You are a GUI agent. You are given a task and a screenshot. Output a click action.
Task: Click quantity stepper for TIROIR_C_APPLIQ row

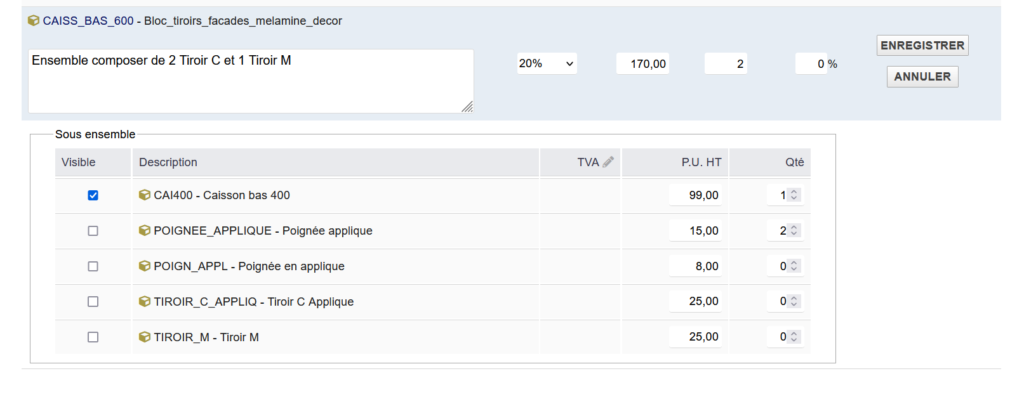click(x=793, y=302)
